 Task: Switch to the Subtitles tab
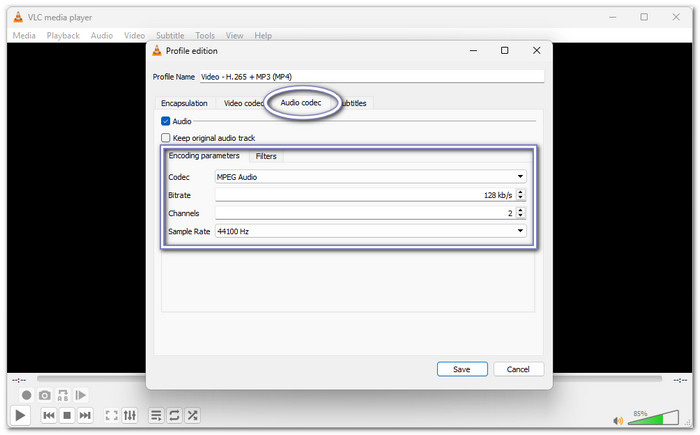click(x=354, y=103)
